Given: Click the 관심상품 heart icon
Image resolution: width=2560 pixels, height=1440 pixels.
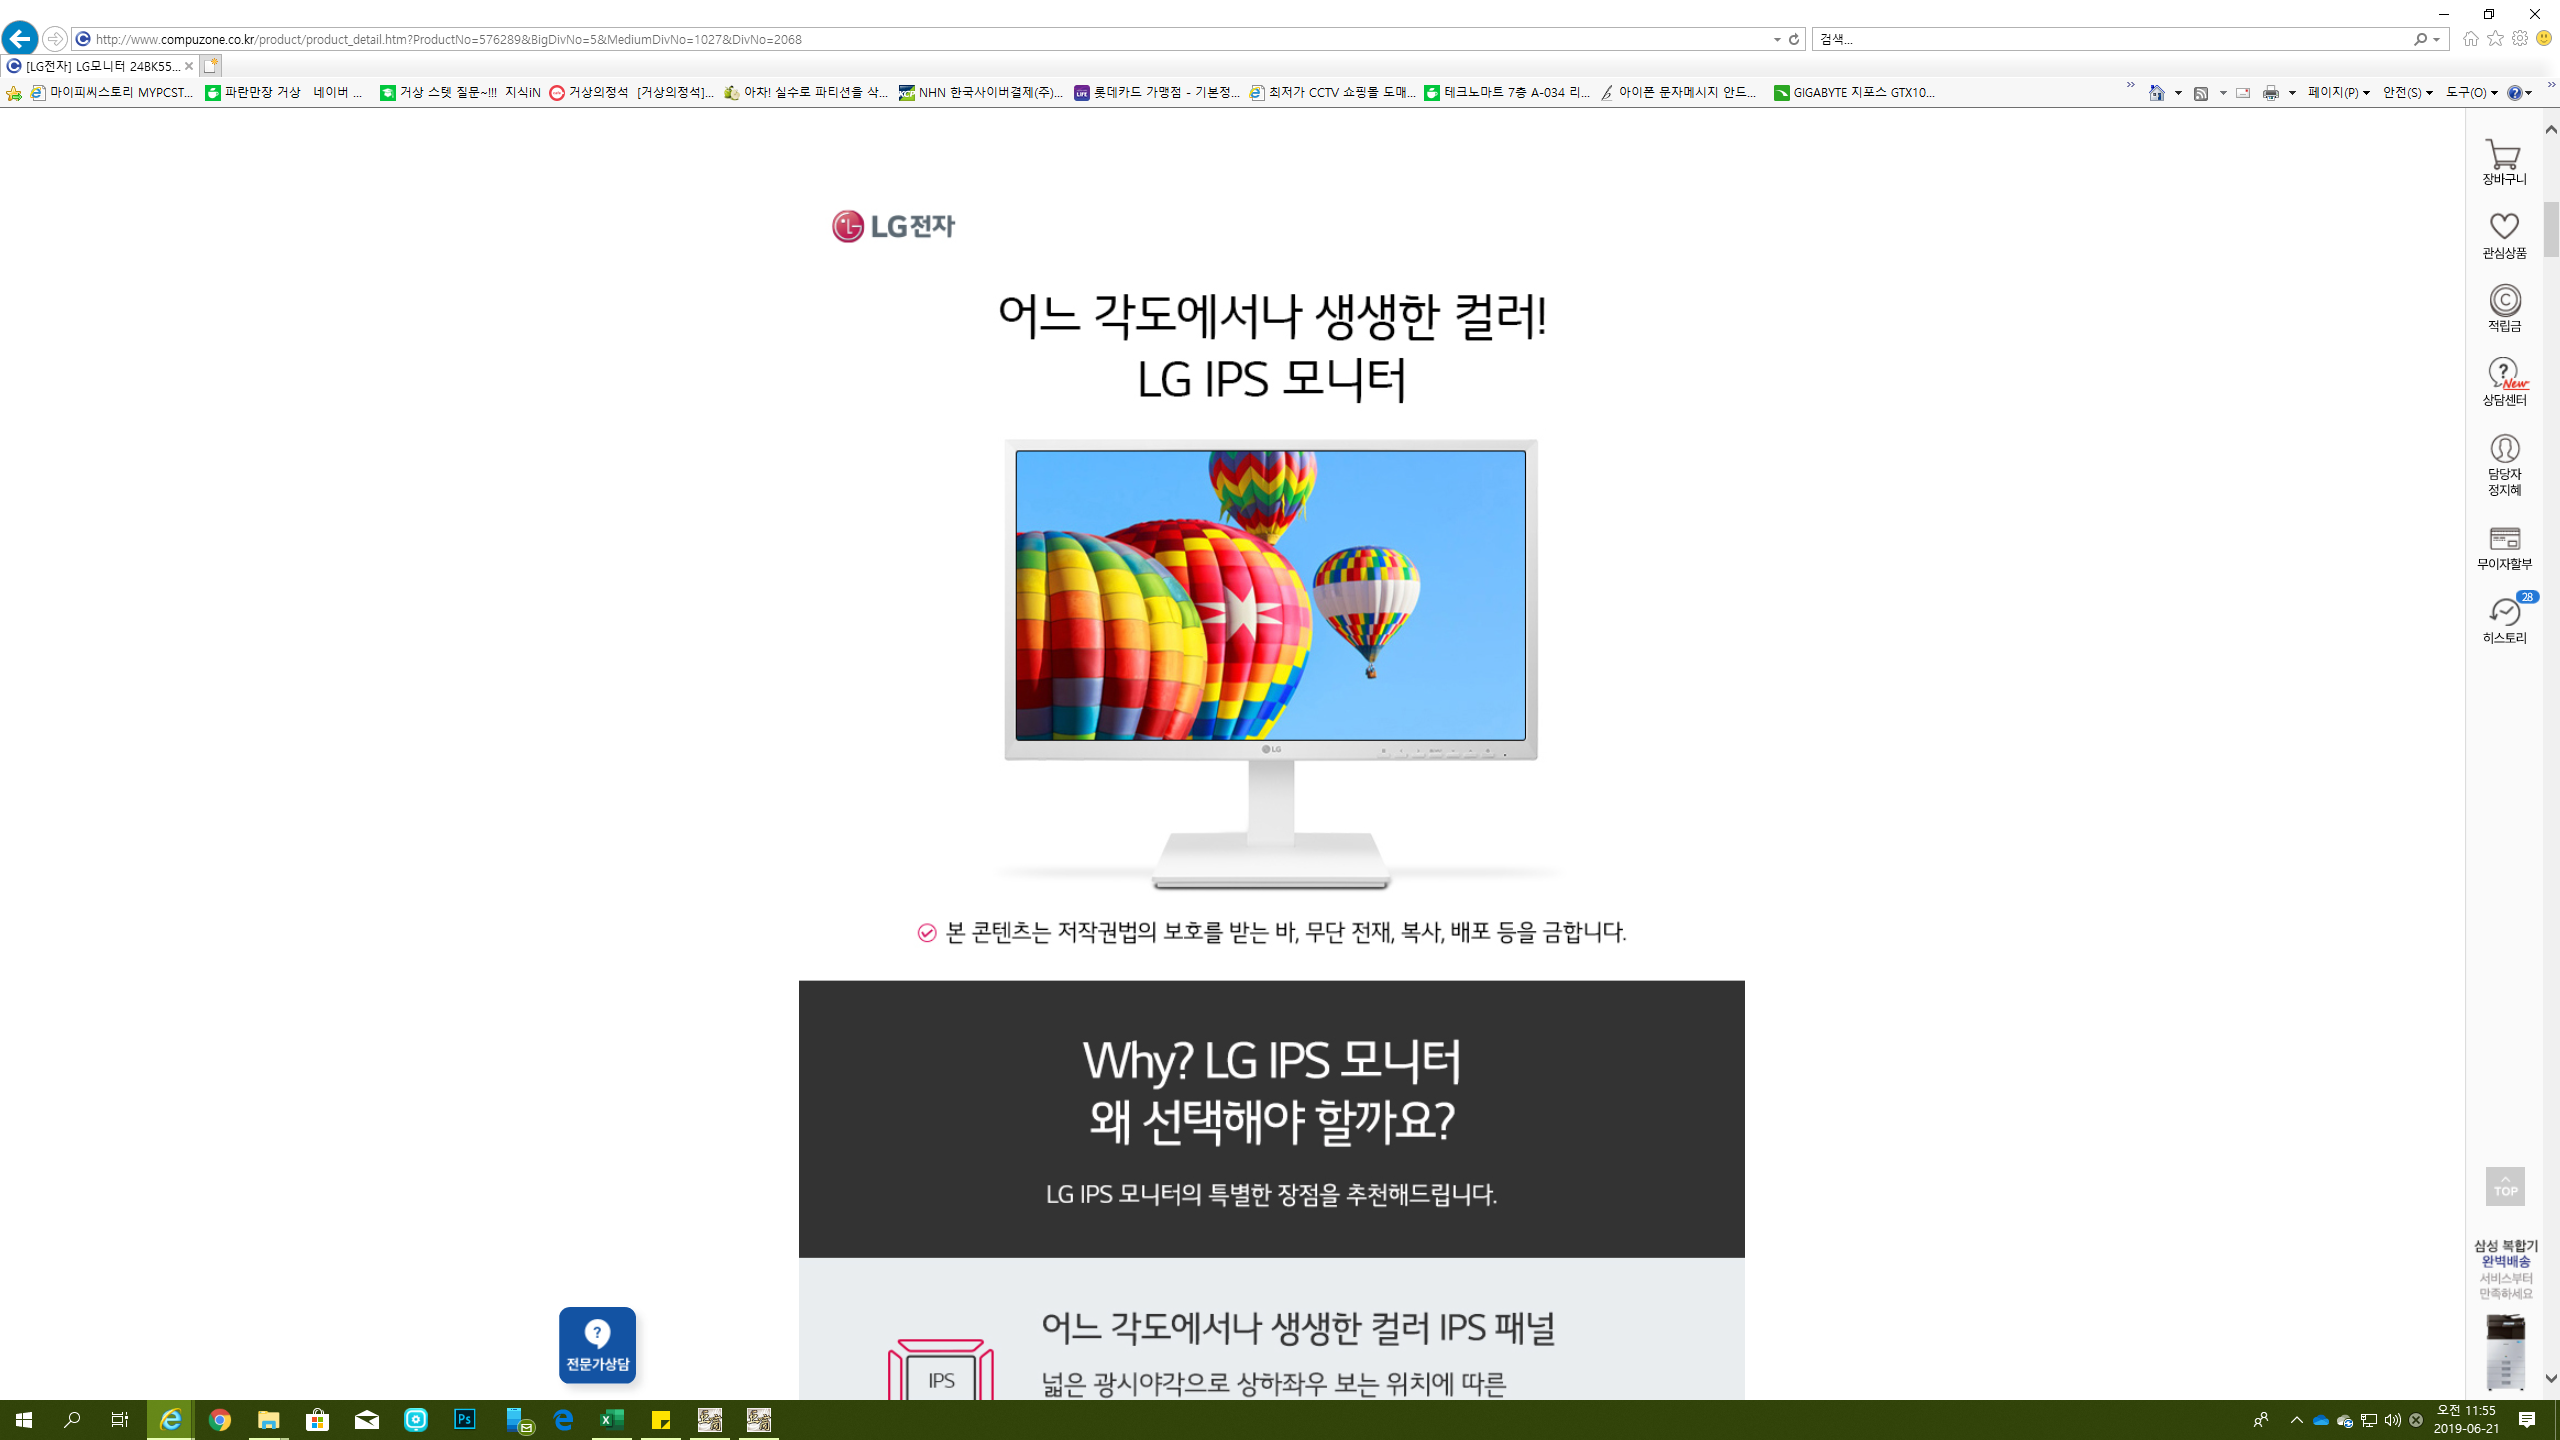Looking at the screenshot, I should click(2504, 236).
